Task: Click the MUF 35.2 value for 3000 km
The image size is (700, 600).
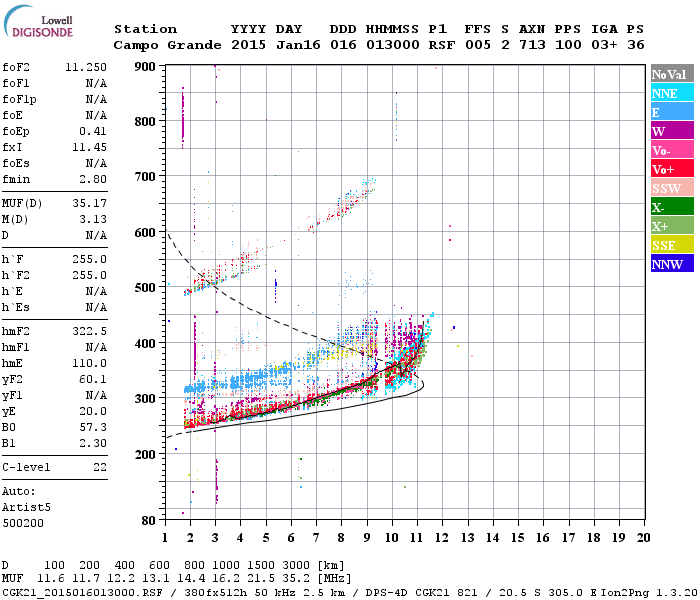Action: coord(296,579)
